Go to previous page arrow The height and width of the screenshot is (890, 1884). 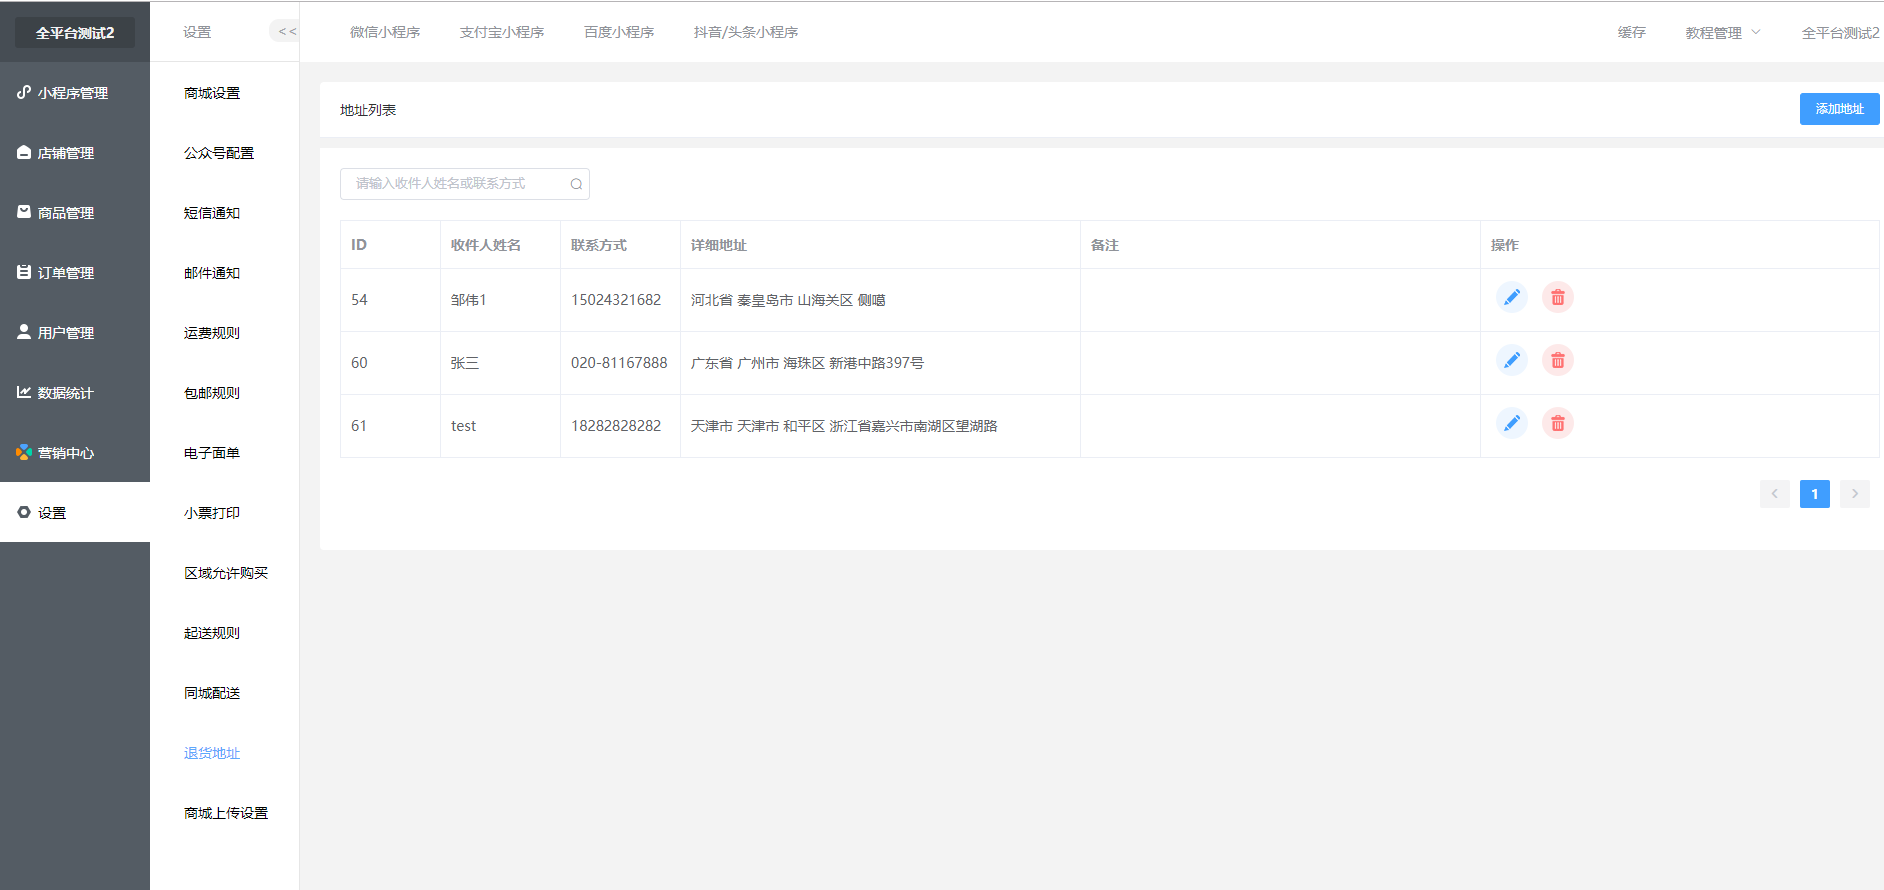point(1774,494)
